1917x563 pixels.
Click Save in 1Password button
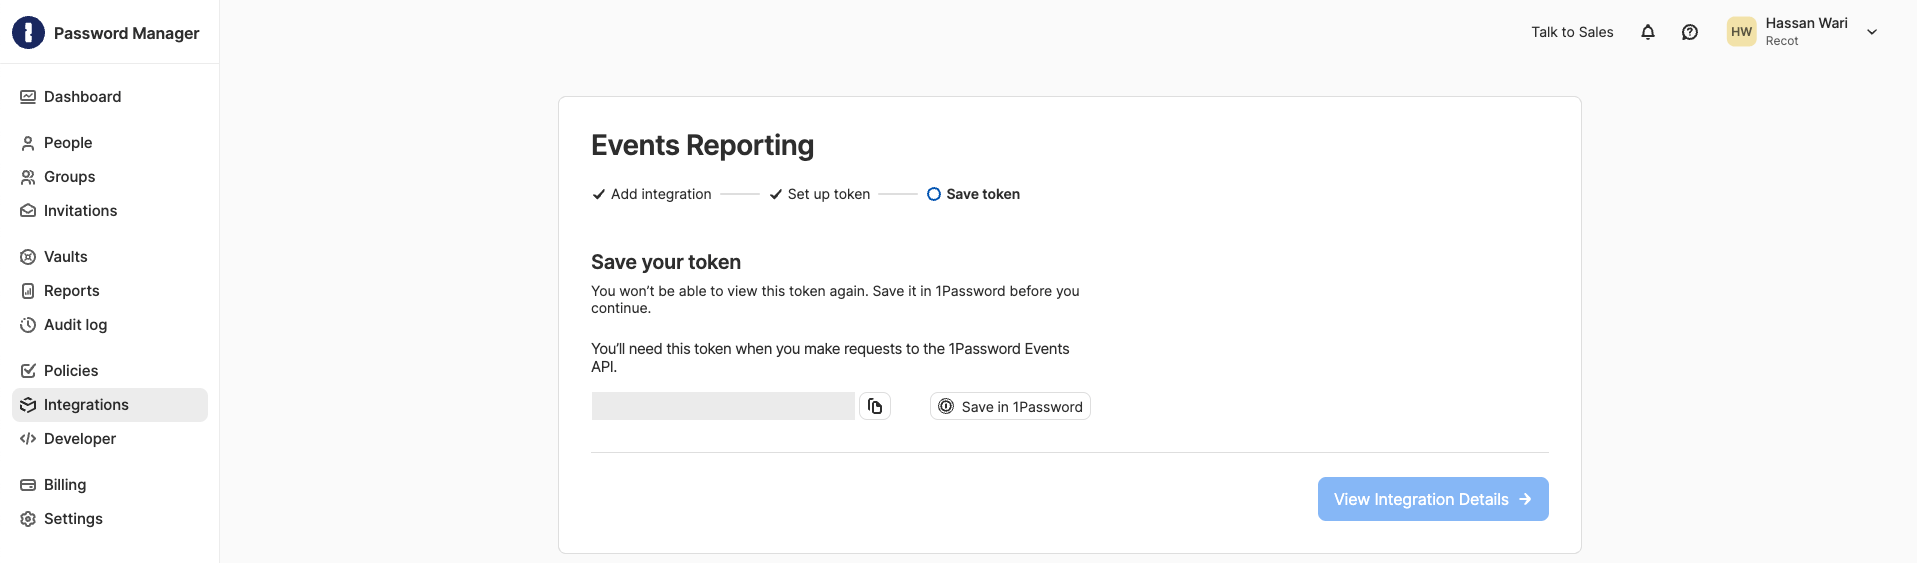pyautogui.click(x=1010, y=406)
